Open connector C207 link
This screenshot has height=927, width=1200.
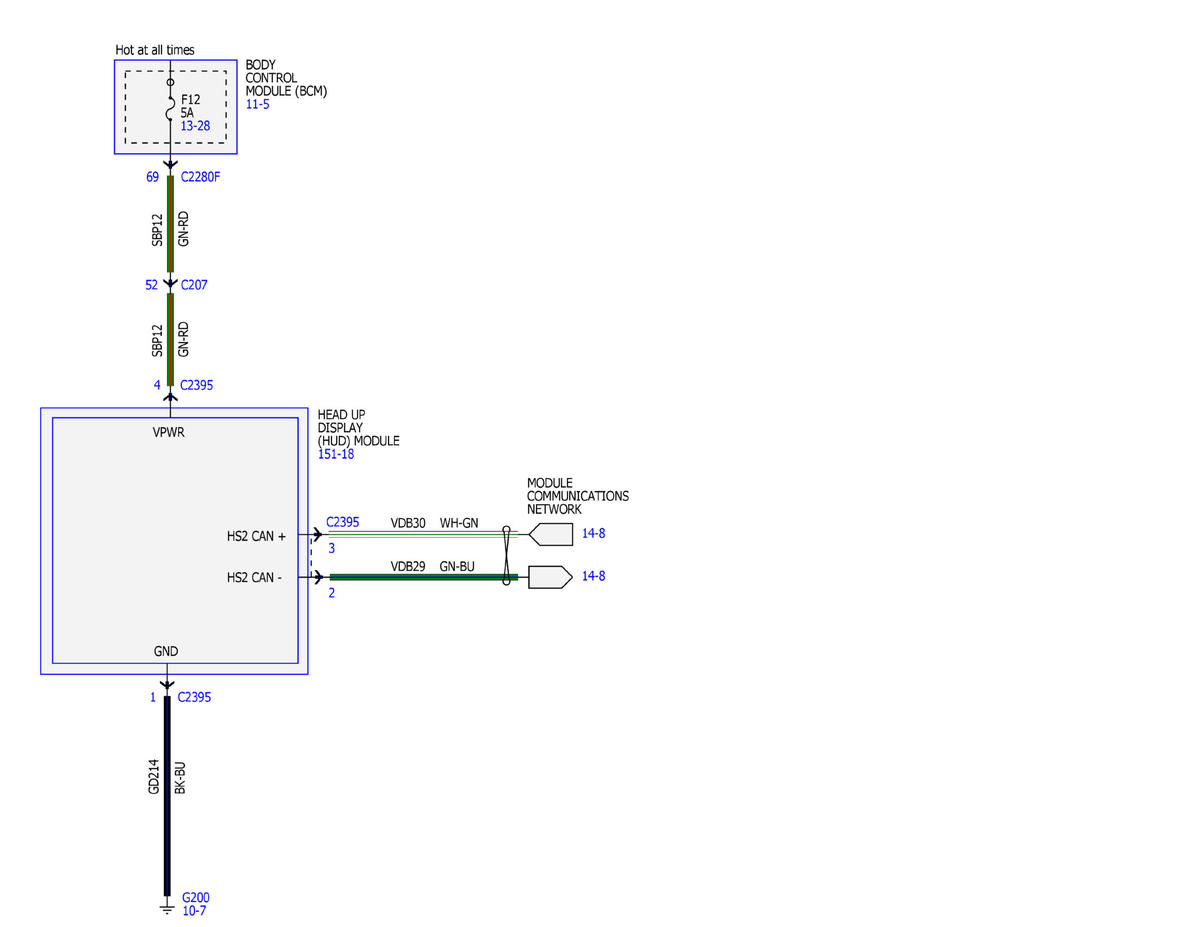pos(194,285)
